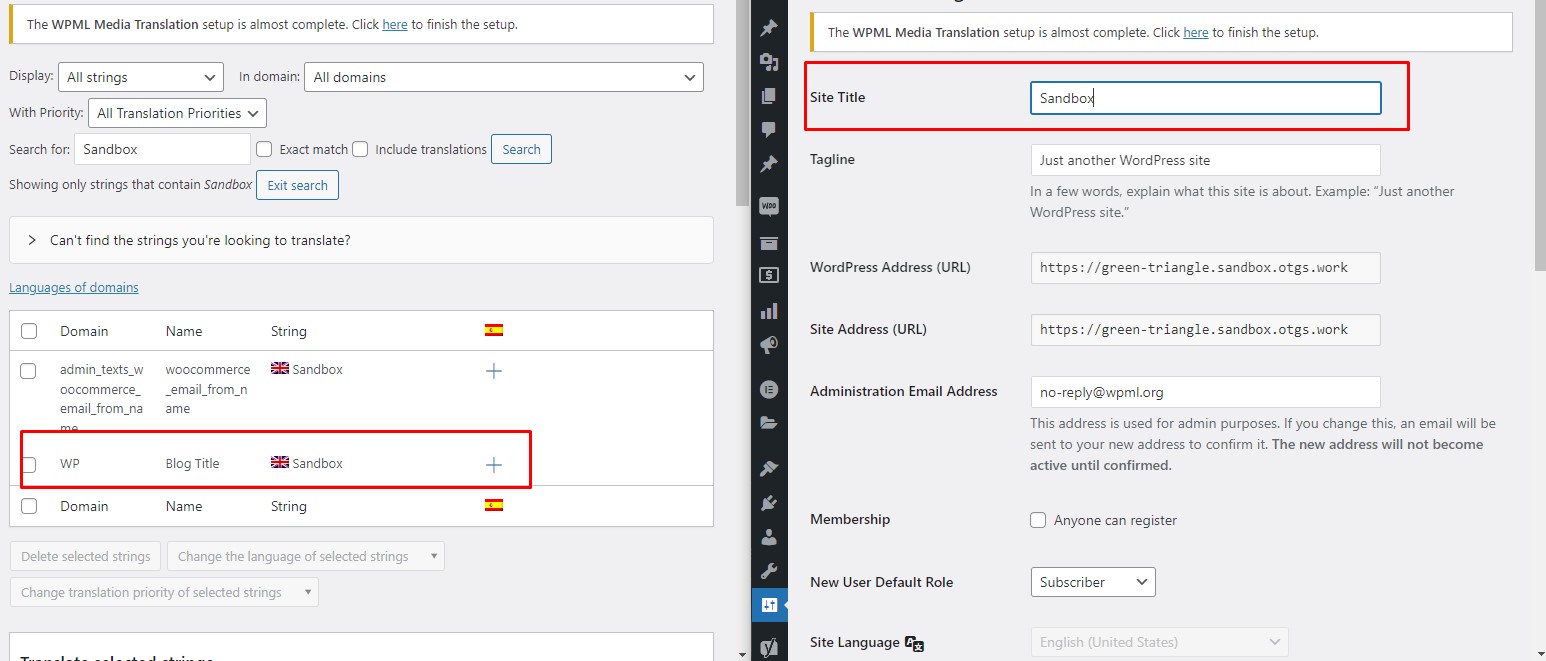The image size is (1546, 661).
Task: Click Spanish flag in table header row
Action: pyautogui.click(x=493, y=330)
